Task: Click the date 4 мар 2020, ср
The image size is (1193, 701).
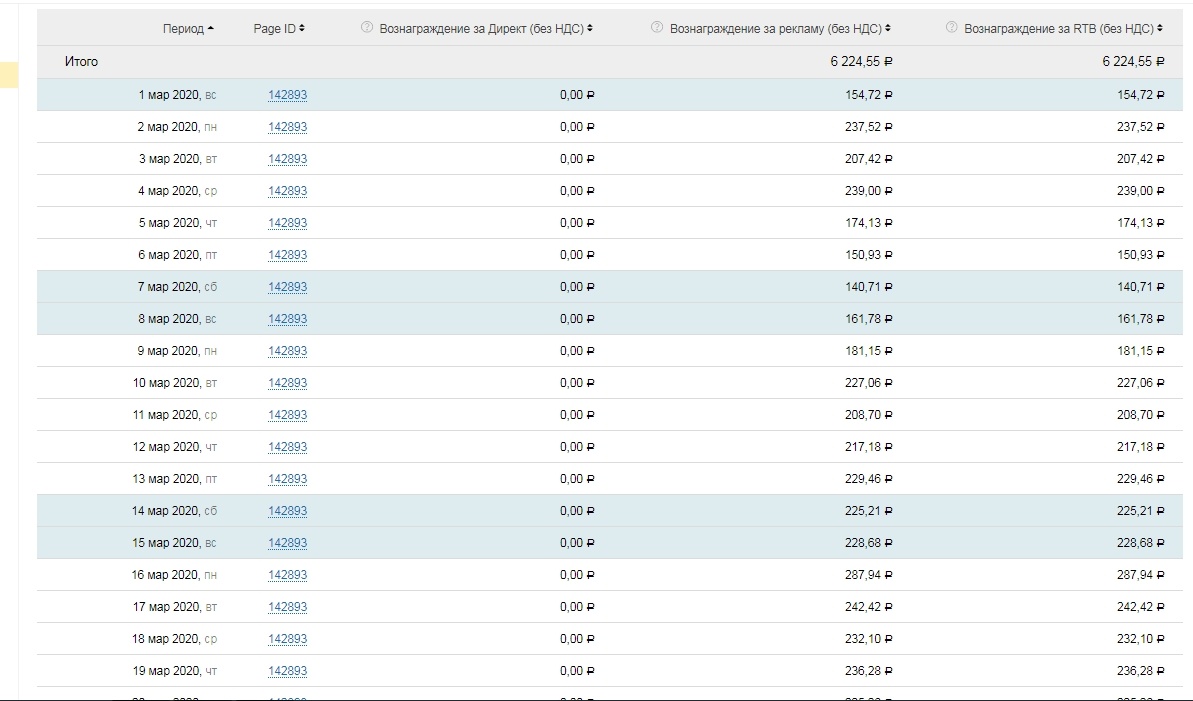Action: tap(177, 191)
